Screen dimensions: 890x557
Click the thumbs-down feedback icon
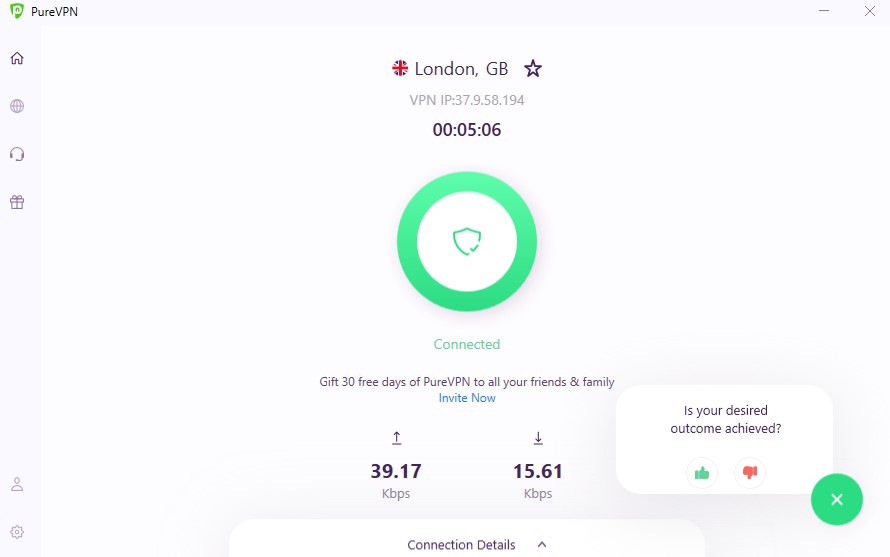tap(750, 472)
